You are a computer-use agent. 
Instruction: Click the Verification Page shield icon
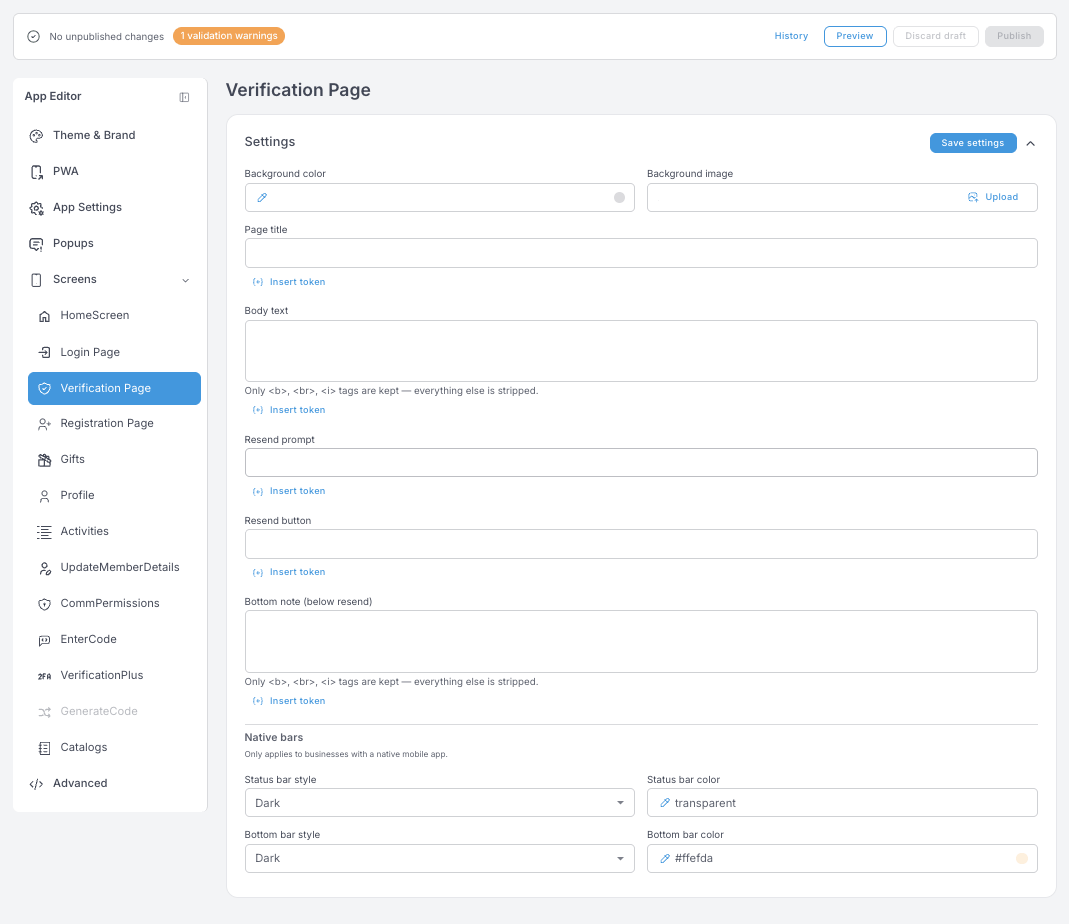[44, 388]
